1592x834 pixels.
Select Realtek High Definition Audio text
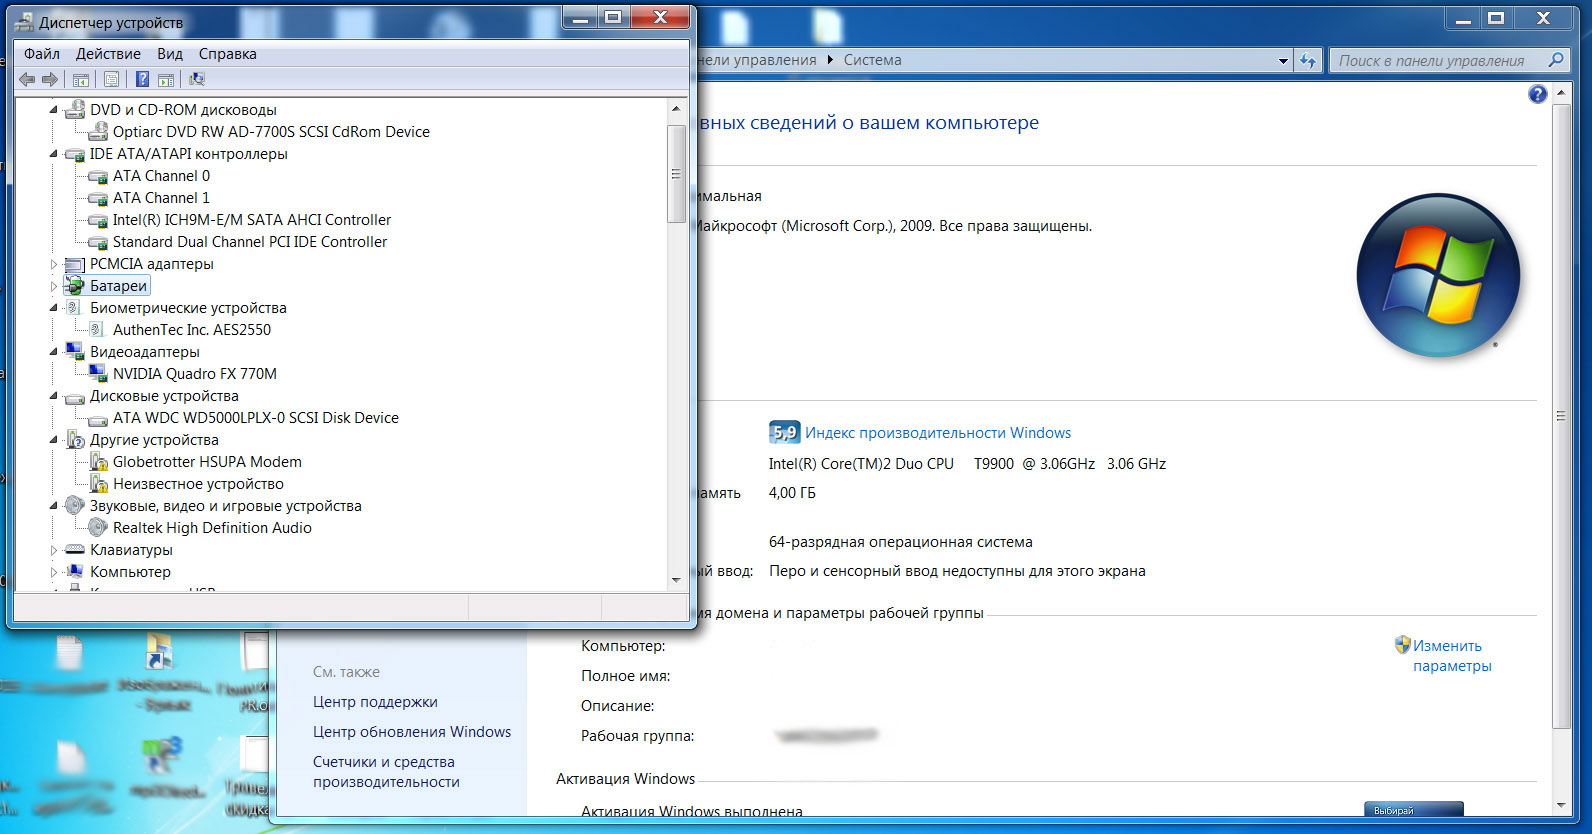(212, 528)
